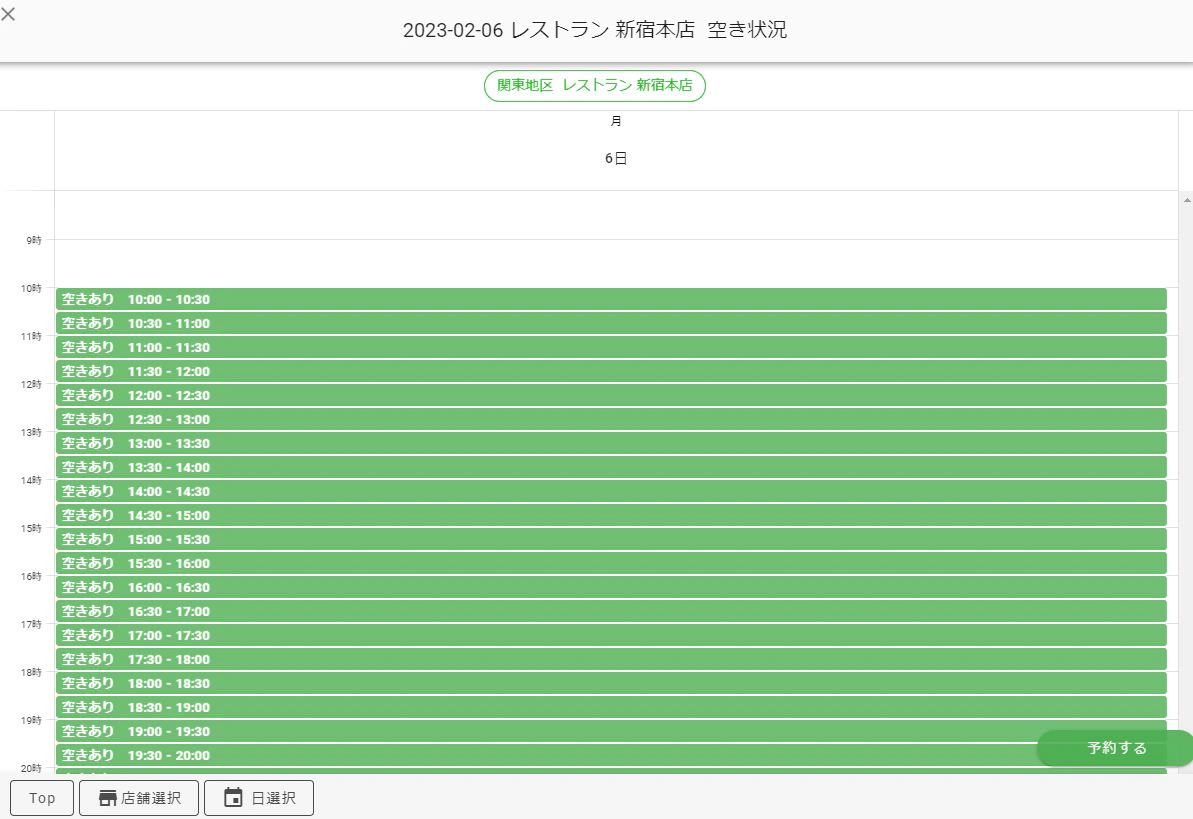Close the availability dialog with the X icon
Image resolution: width=1193 pixels, height=819 pixels.
(8, 14)
